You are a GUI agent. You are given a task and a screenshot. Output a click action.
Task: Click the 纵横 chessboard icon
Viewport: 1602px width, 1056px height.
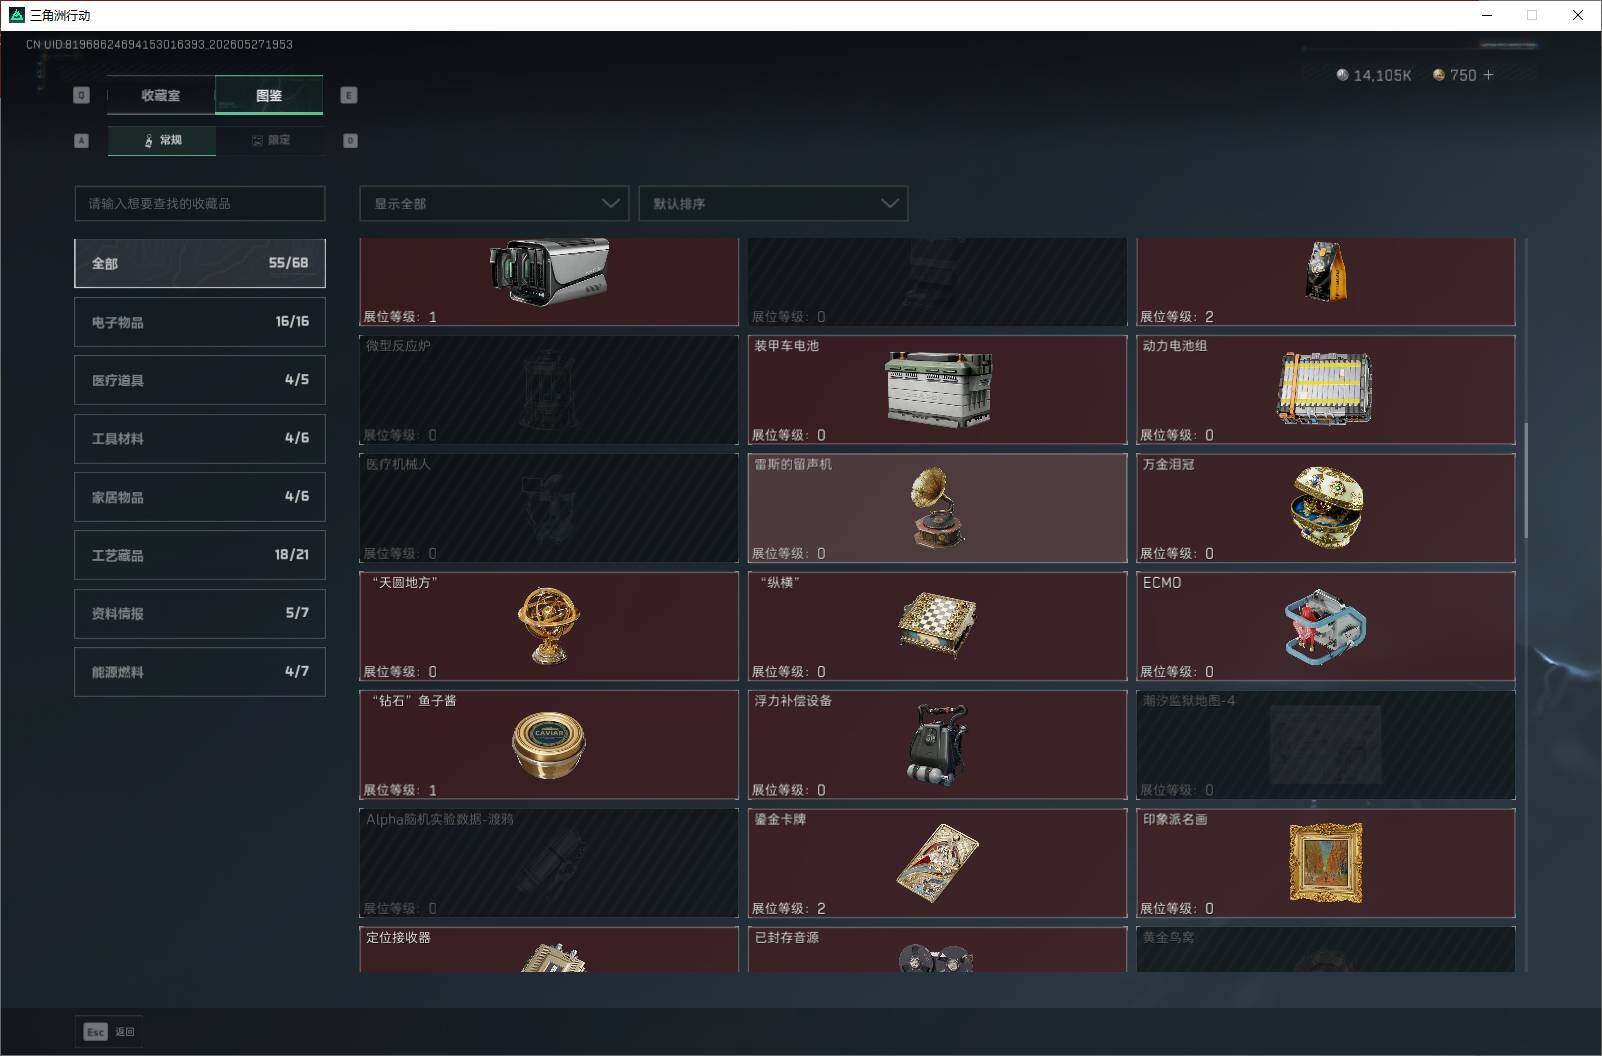[x=938, y=625]
